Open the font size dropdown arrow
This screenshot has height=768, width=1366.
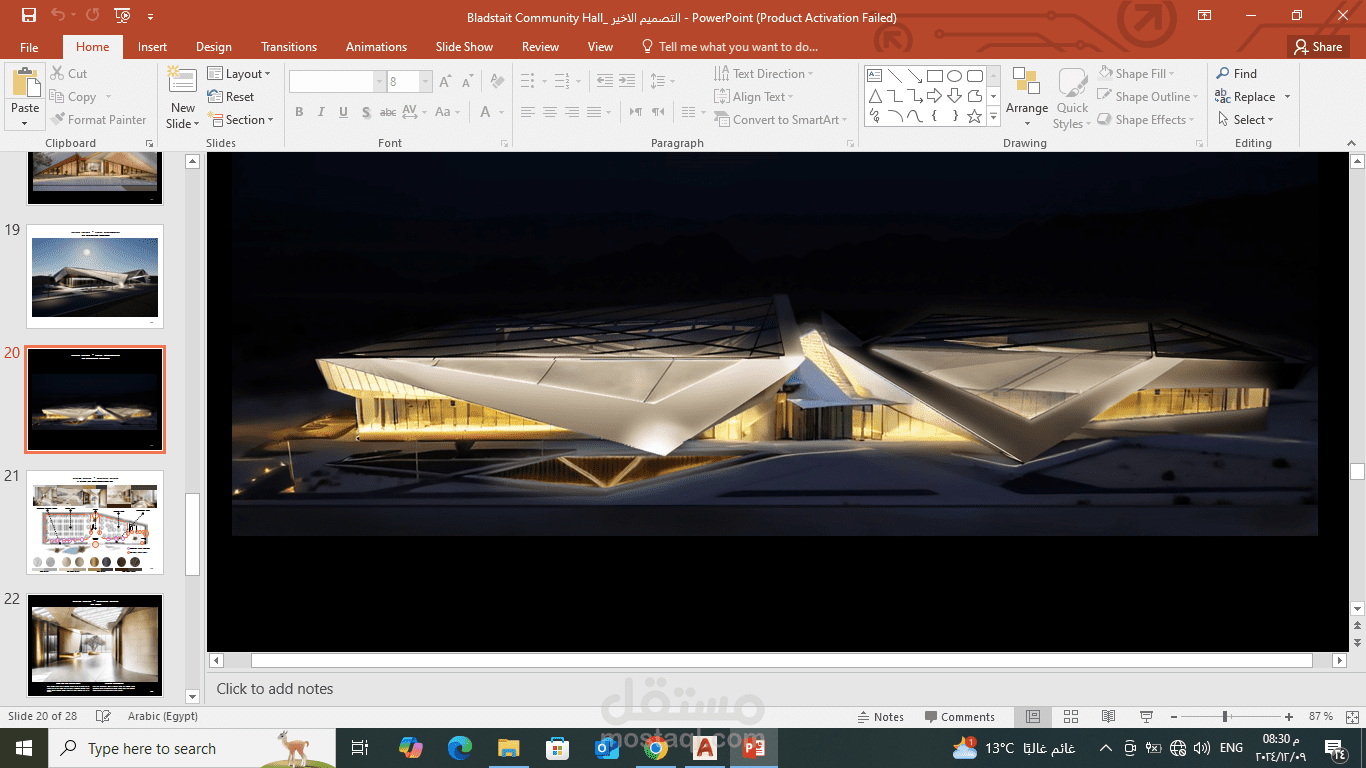(x=424, y=80)
